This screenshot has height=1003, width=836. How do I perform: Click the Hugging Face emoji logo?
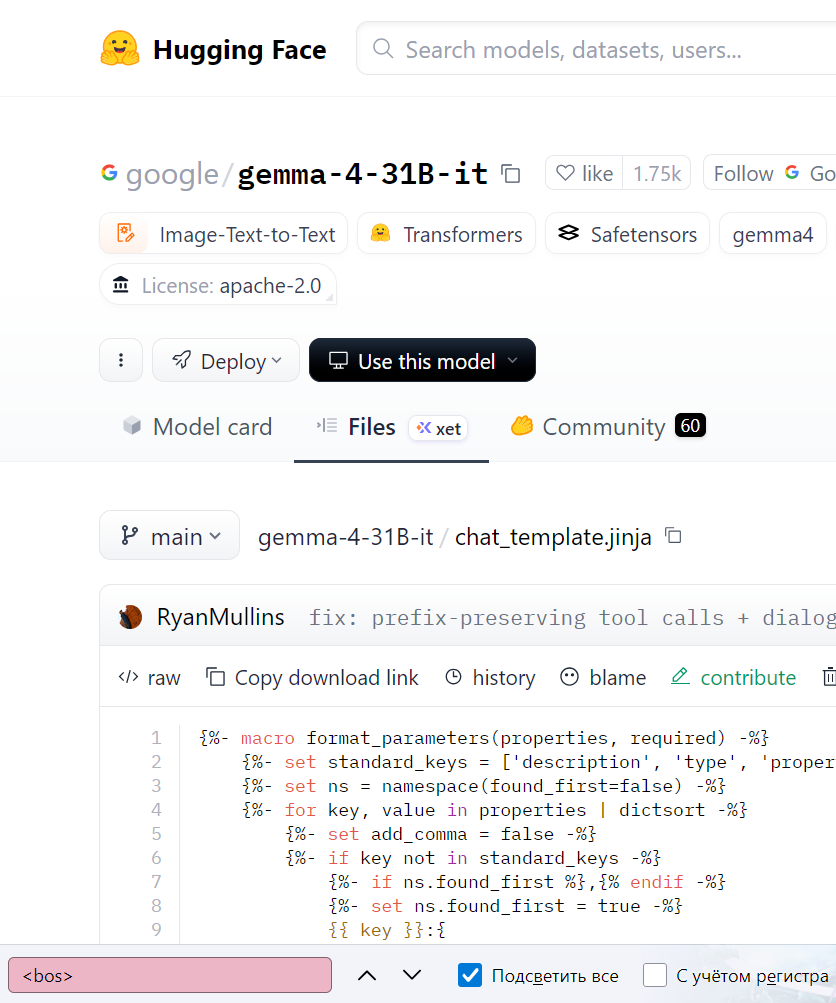[120, 49]
